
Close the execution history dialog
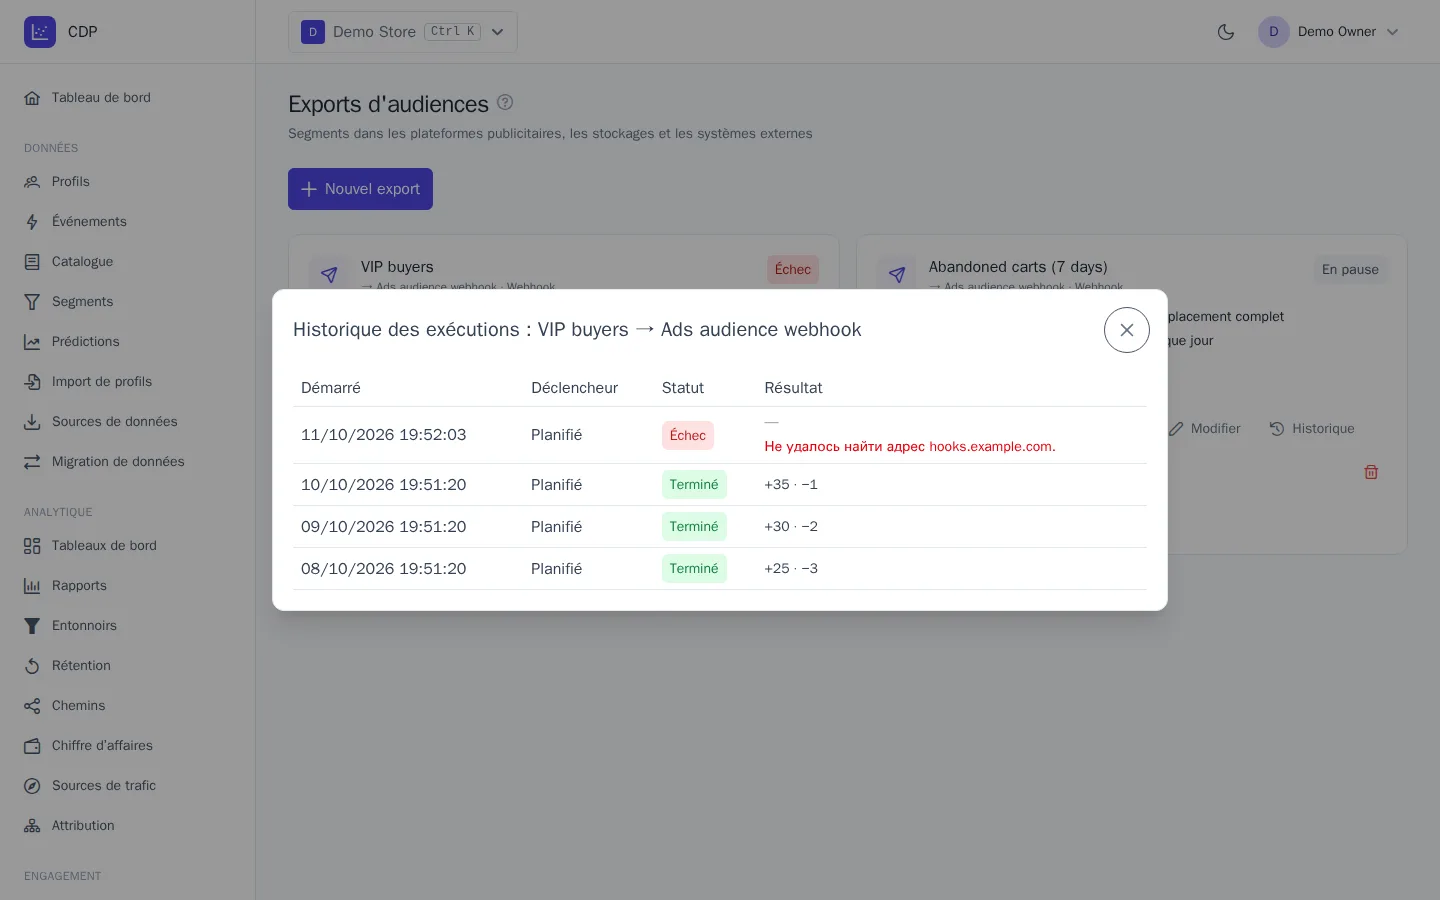pyautogui.click(x=1127, y=330)
